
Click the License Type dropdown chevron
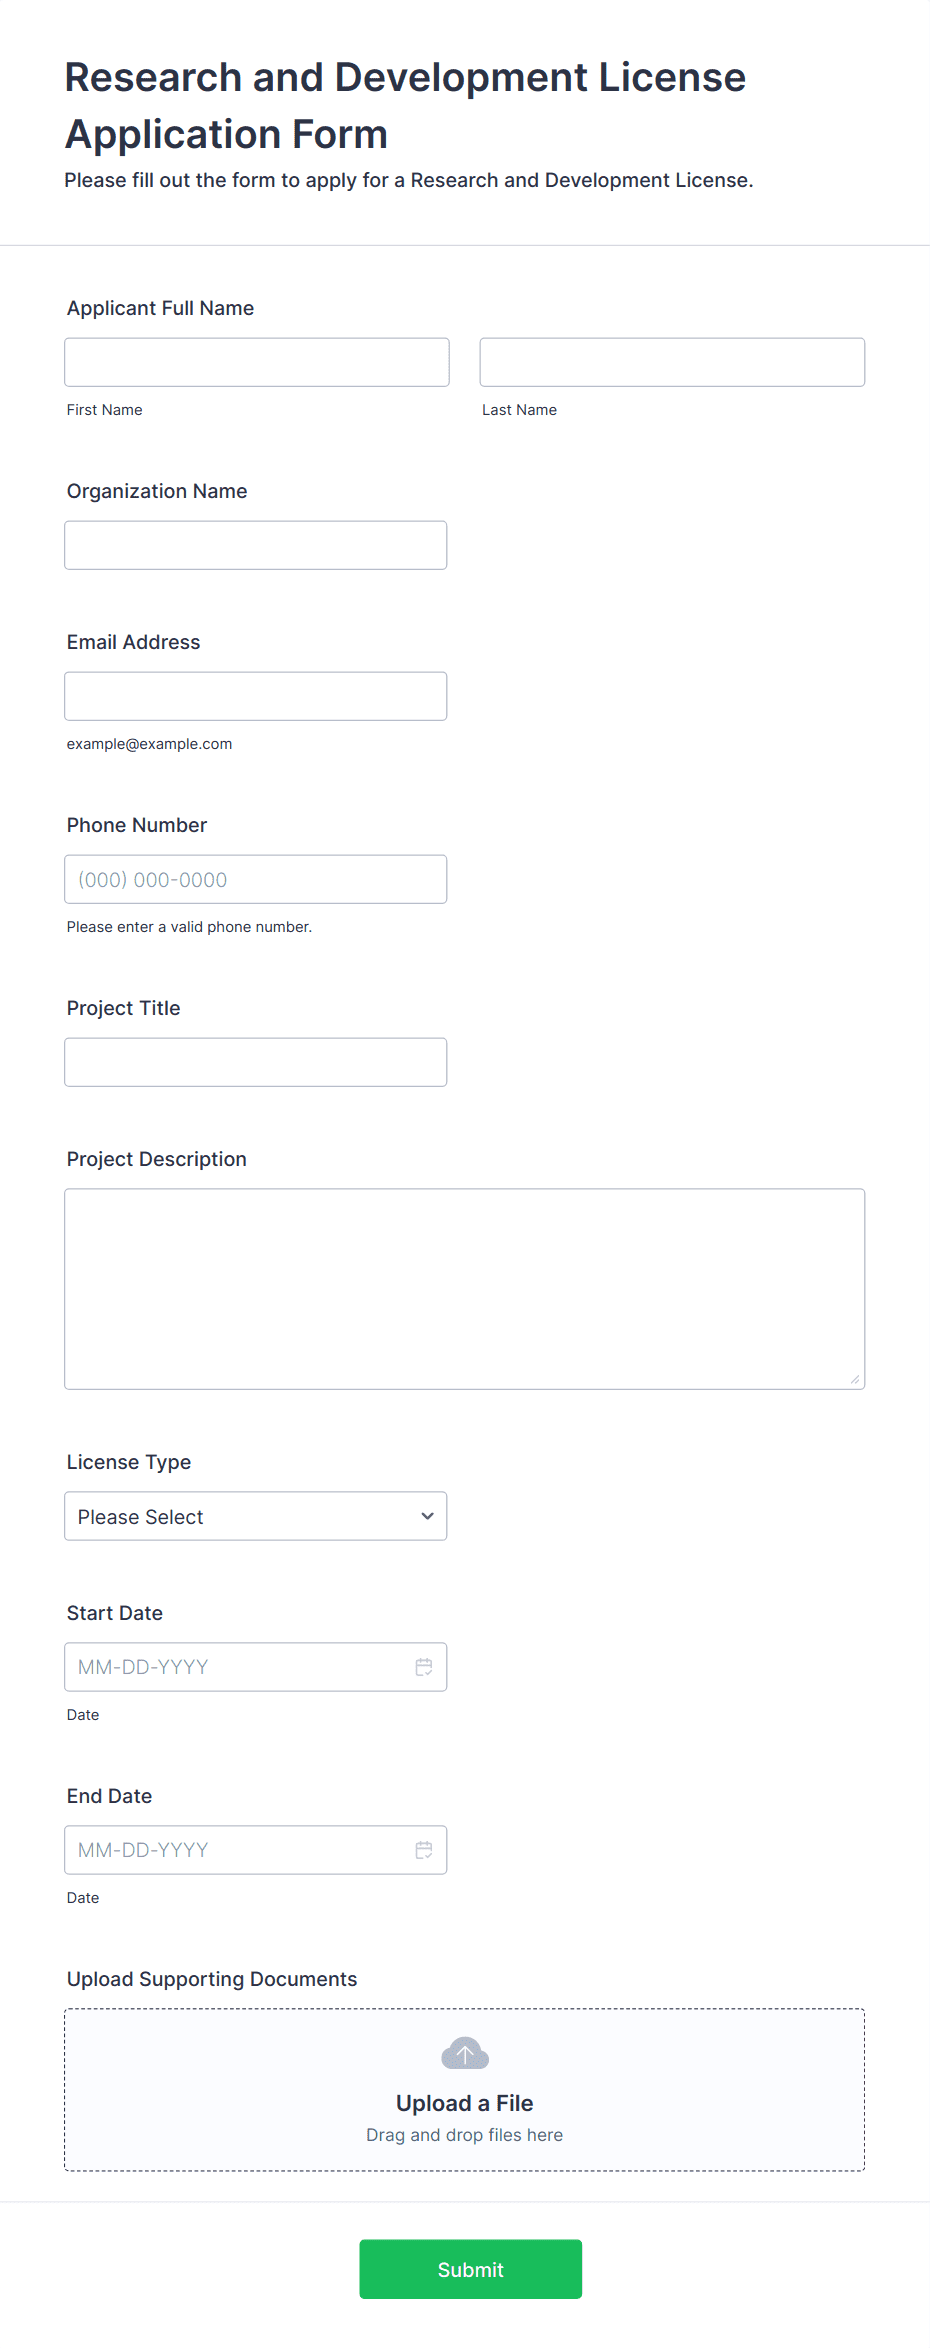click(428, 1516)
